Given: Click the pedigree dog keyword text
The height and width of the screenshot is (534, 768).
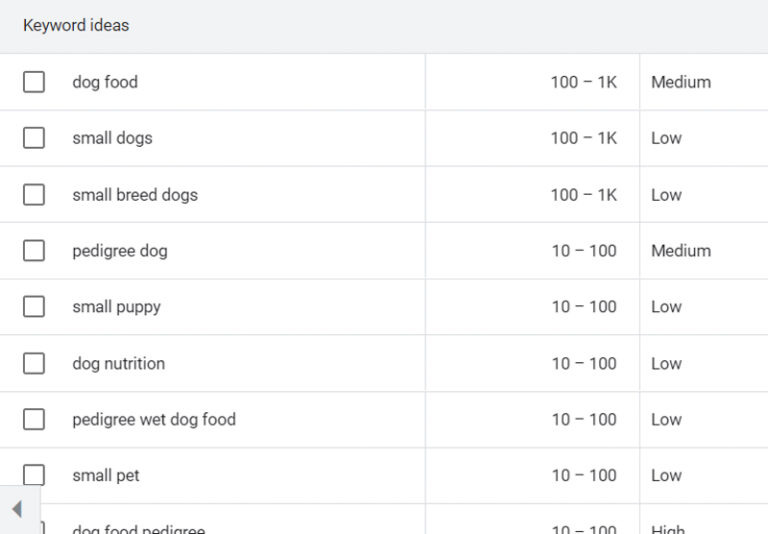Looking at the screenshot, I should pyautogui.click(x=120, y=251).
